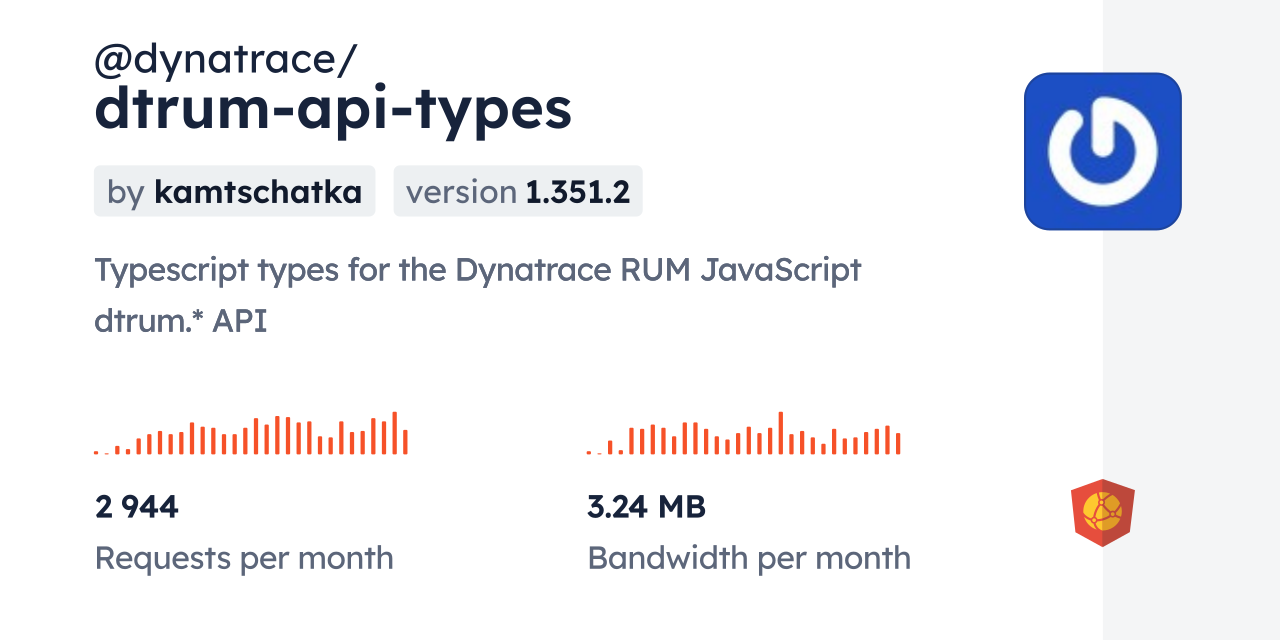Click the requests per month bar chart

[251, 433]
